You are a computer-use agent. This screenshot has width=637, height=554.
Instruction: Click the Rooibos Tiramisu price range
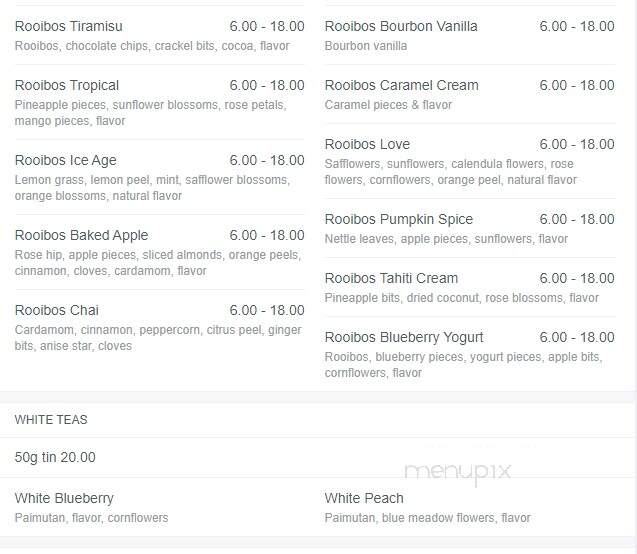[267, 26]
